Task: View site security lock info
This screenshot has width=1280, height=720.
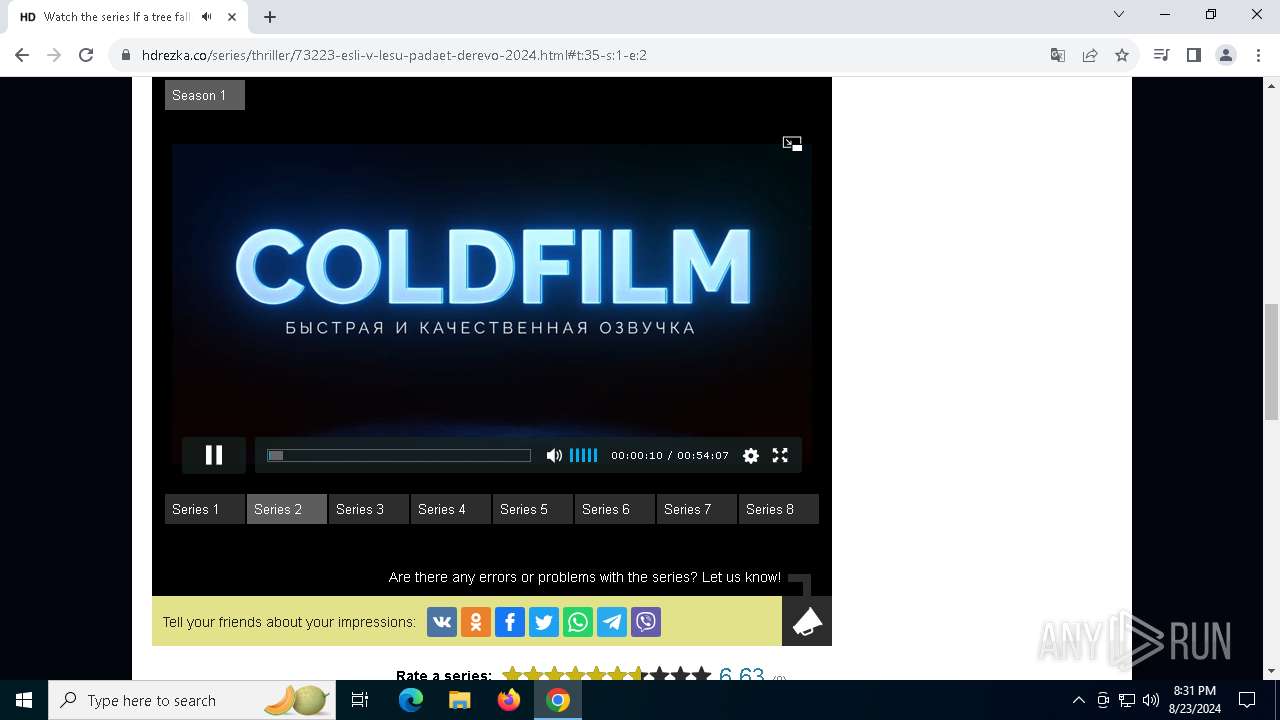Action: pos(126,55)
